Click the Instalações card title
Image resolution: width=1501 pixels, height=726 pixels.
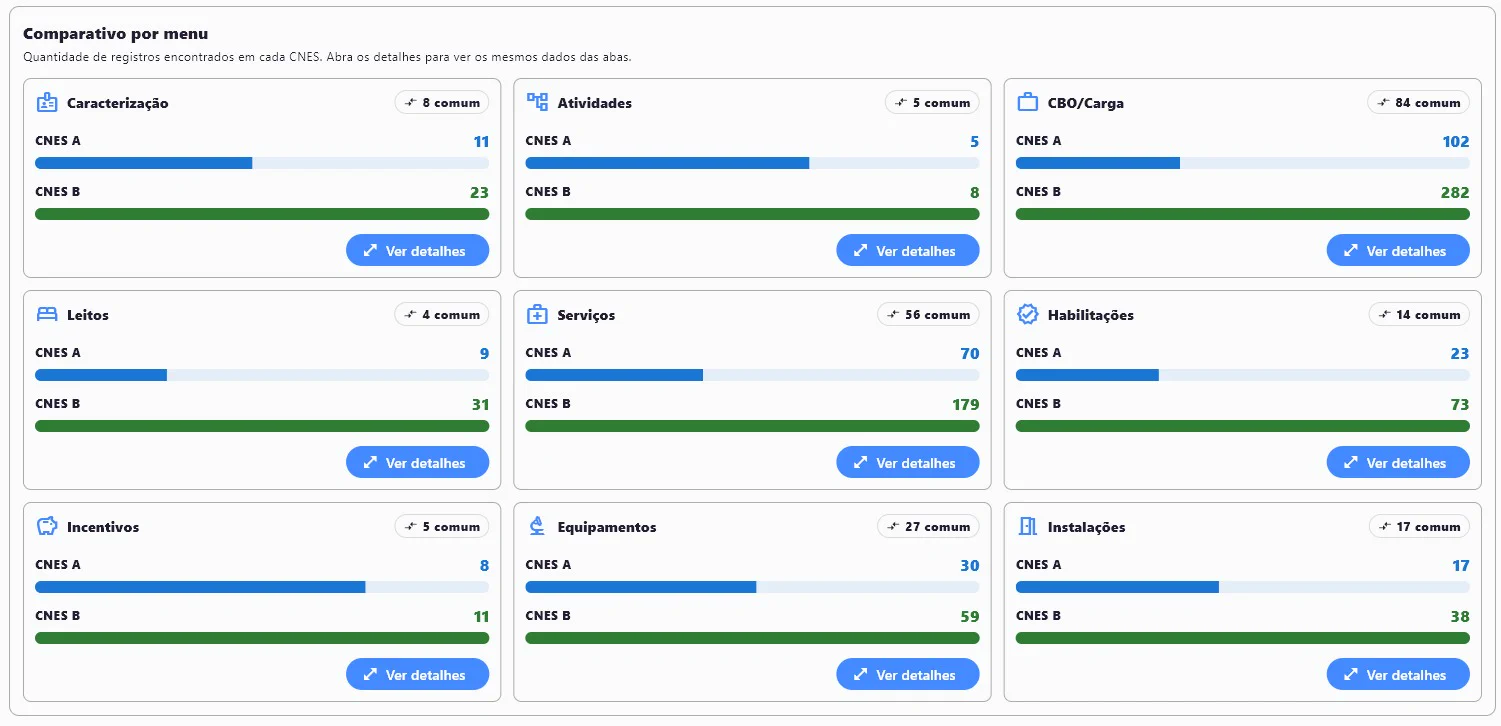(1087, 527)
